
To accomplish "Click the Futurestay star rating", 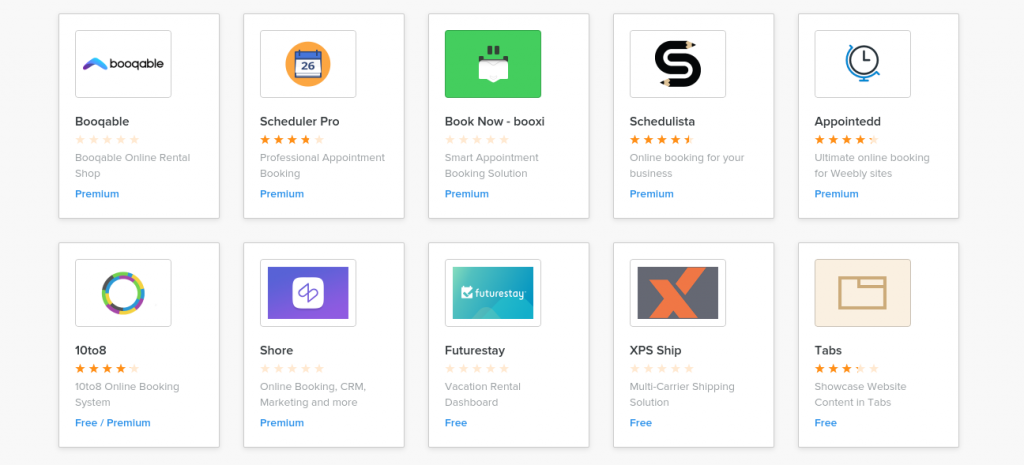I will (x=477, y=369).
